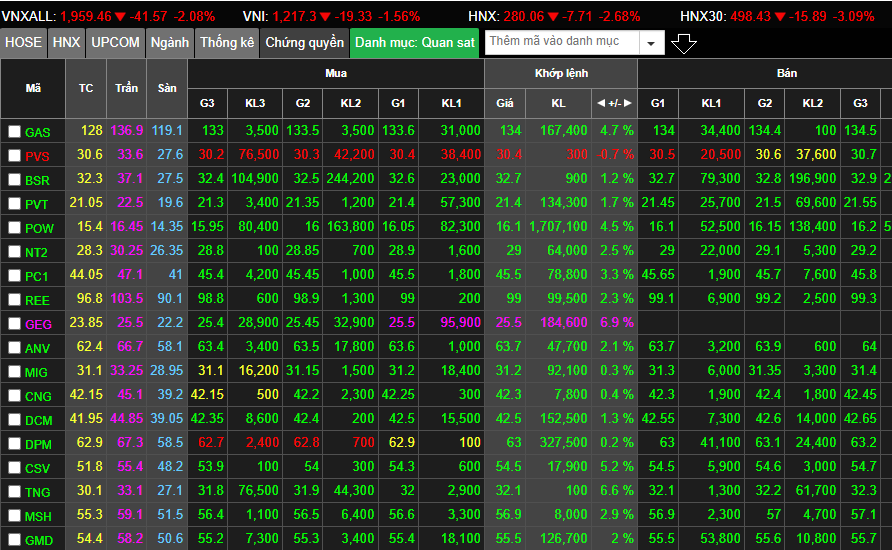The height and width of the screenshot is (550, 892).
Task: Focus the 'Thêm mã vào danh mục' input field
Action: 562,43
